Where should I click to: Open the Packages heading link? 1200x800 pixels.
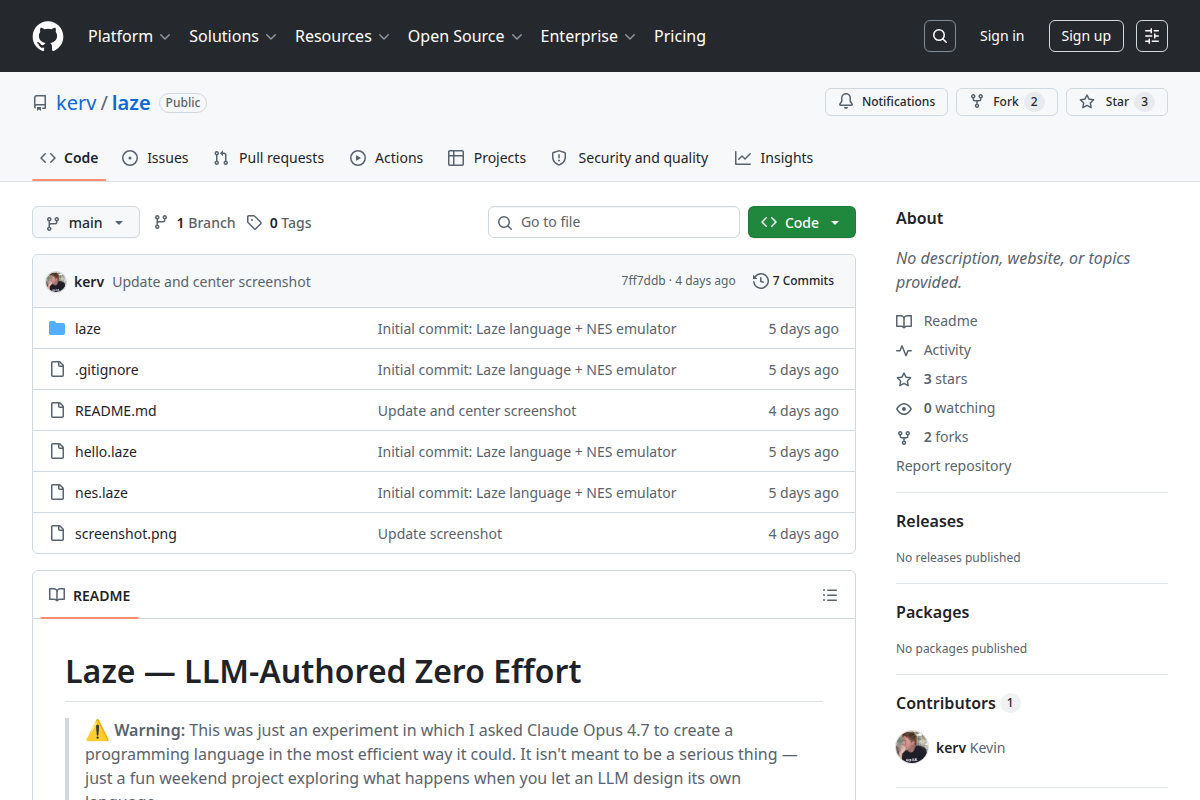tap(932, 612)
